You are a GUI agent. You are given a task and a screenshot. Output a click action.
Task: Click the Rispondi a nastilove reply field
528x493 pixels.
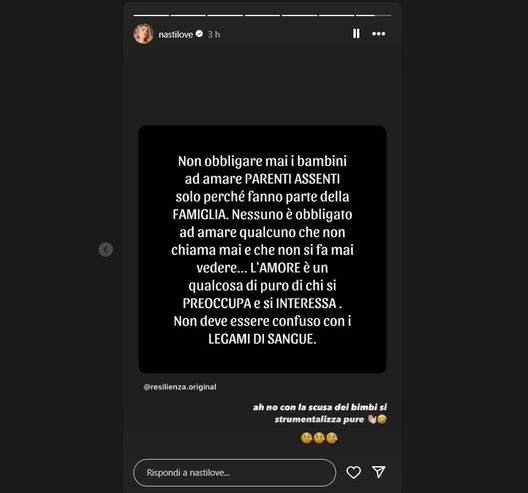(x=235, y=472)
